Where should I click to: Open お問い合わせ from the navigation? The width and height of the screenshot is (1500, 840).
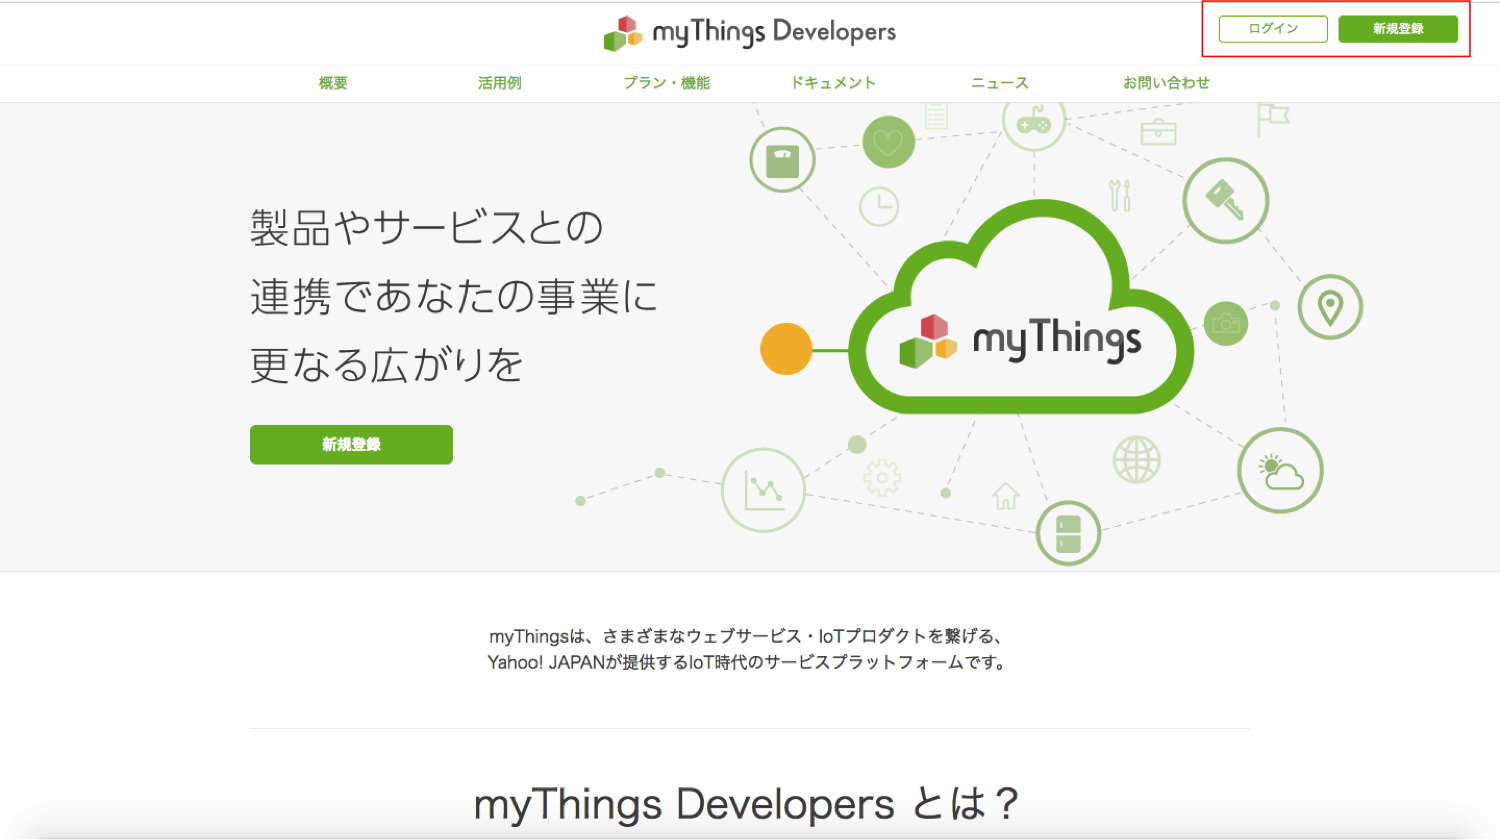1166,83
